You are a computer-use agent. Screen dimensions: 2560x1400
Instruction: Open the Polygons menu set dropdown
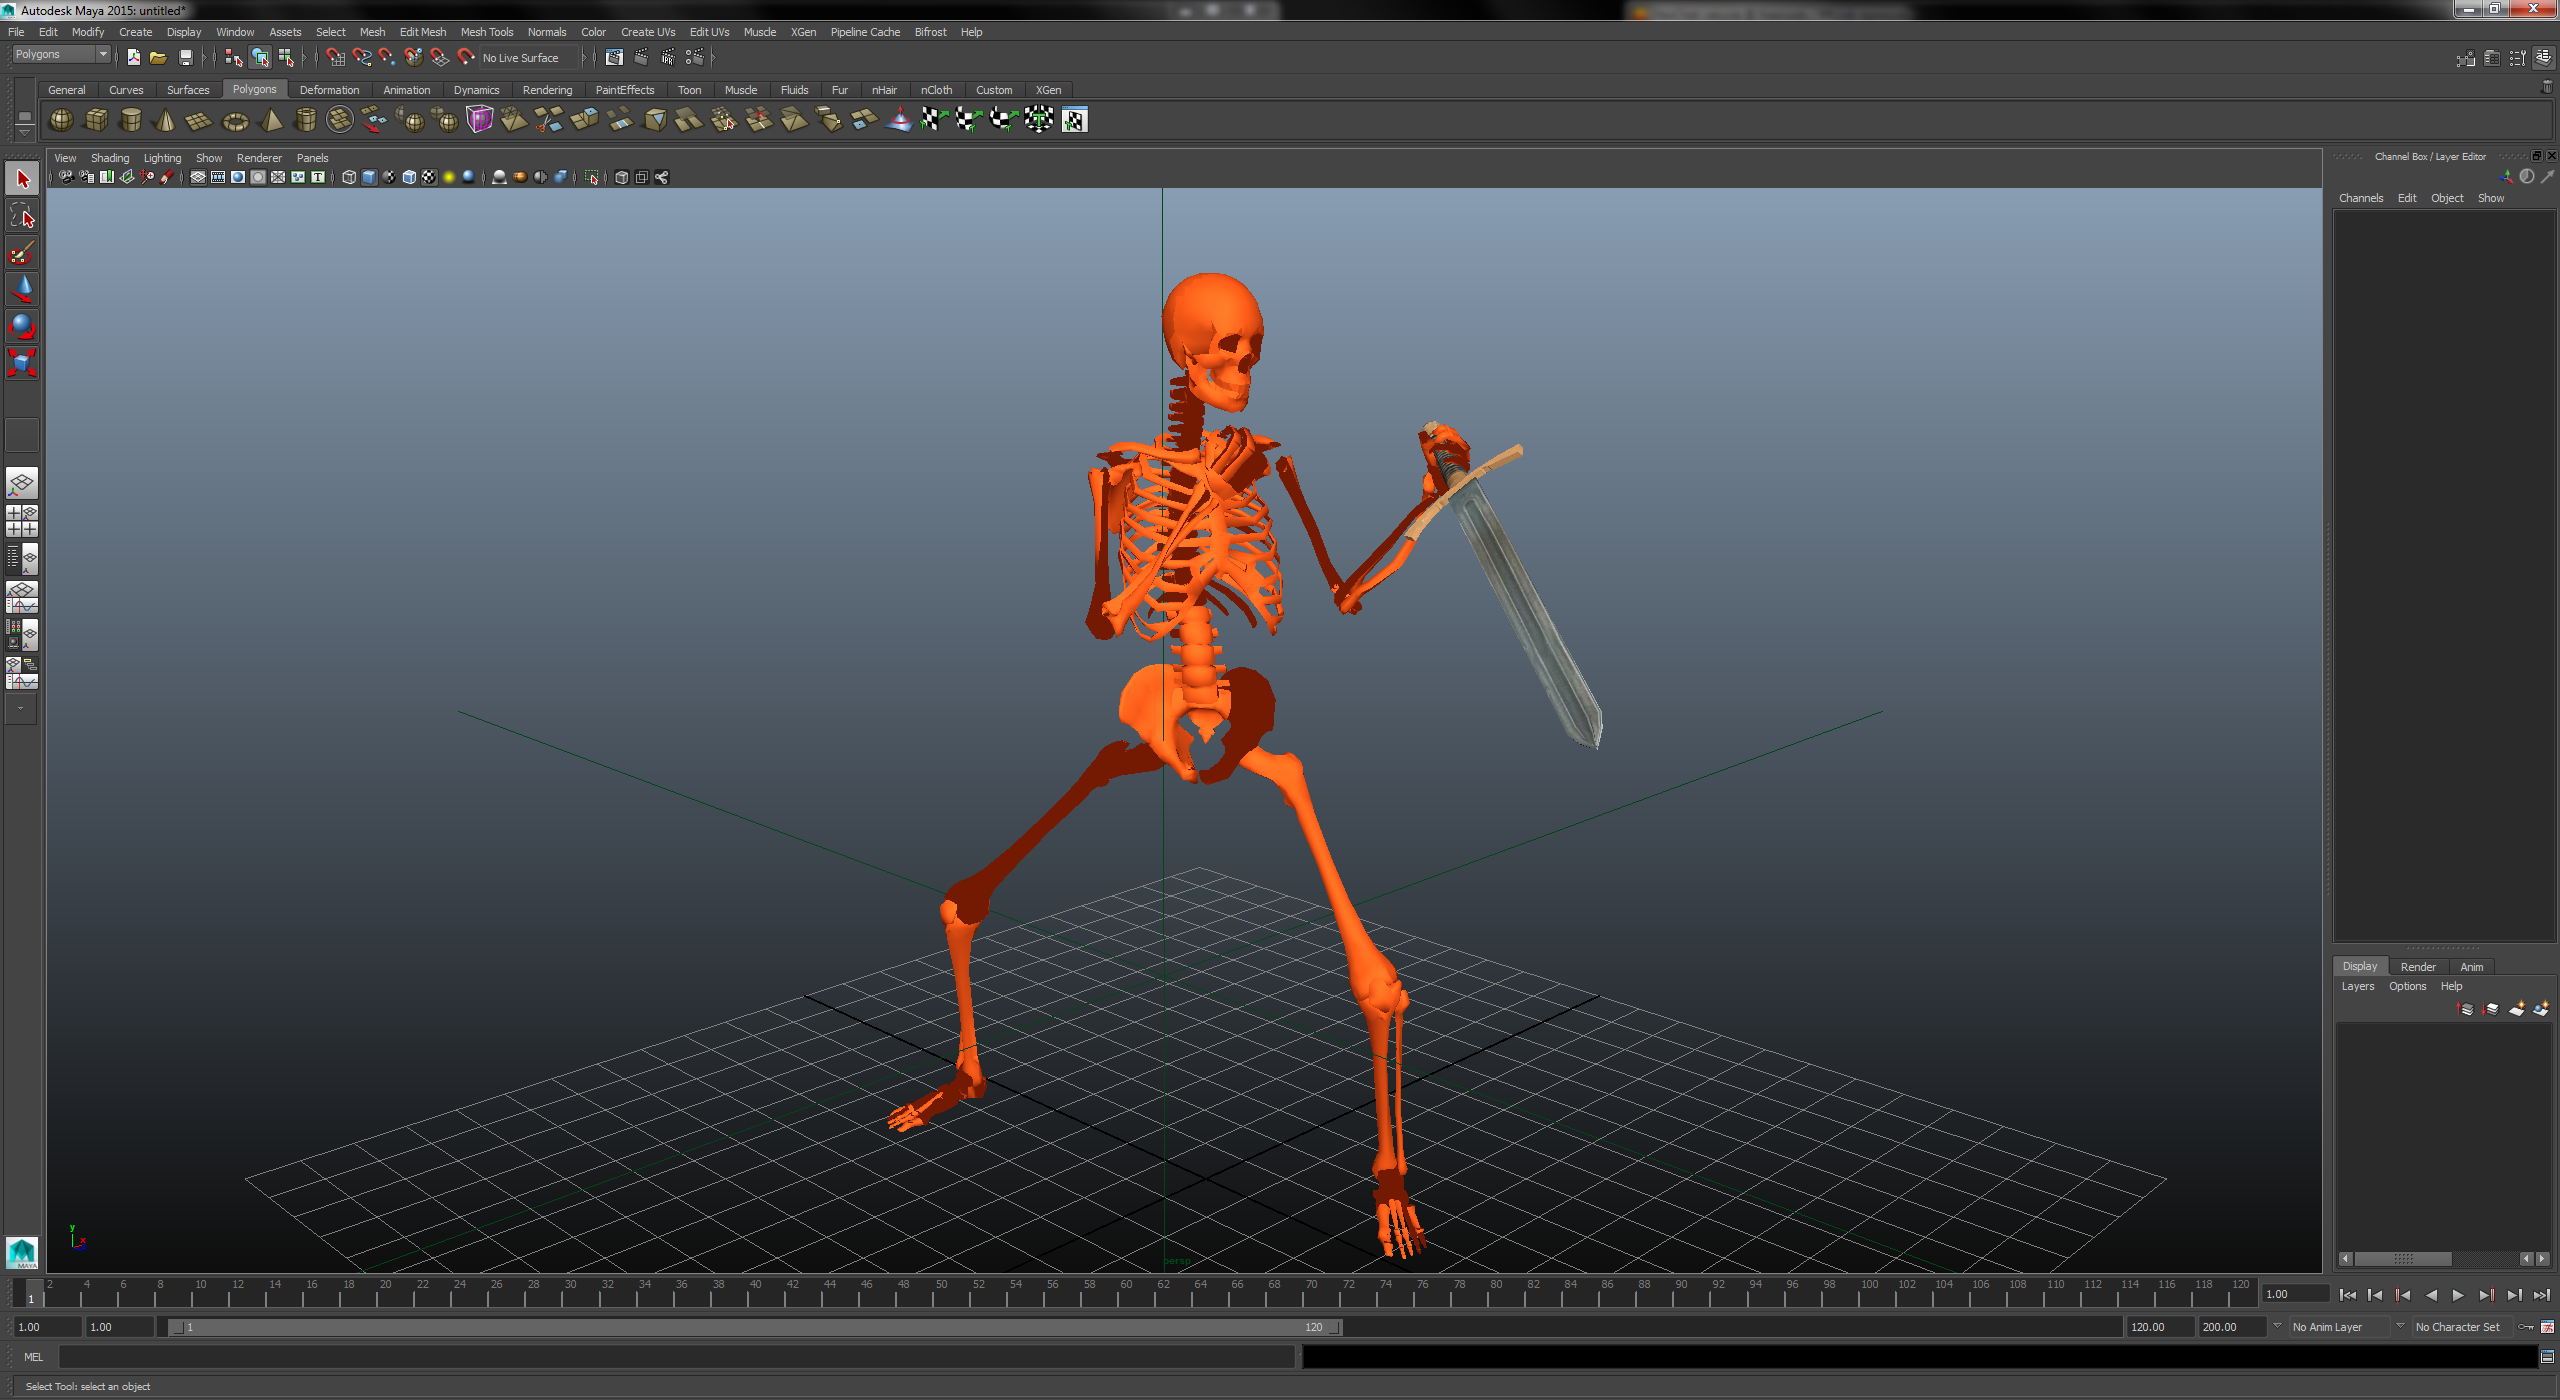tap(60, 55)
